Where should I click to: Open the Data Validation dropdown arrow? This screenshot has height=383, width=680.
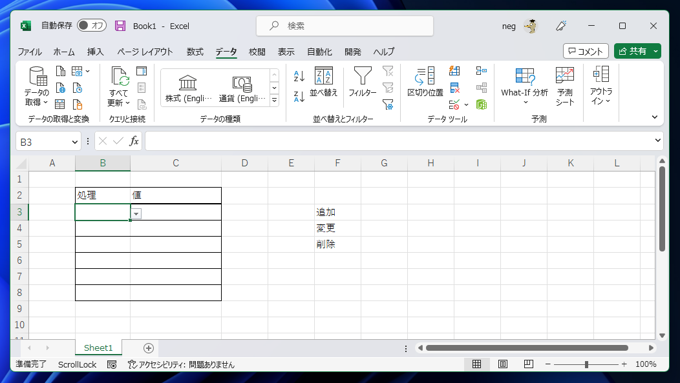pos(466,105)
